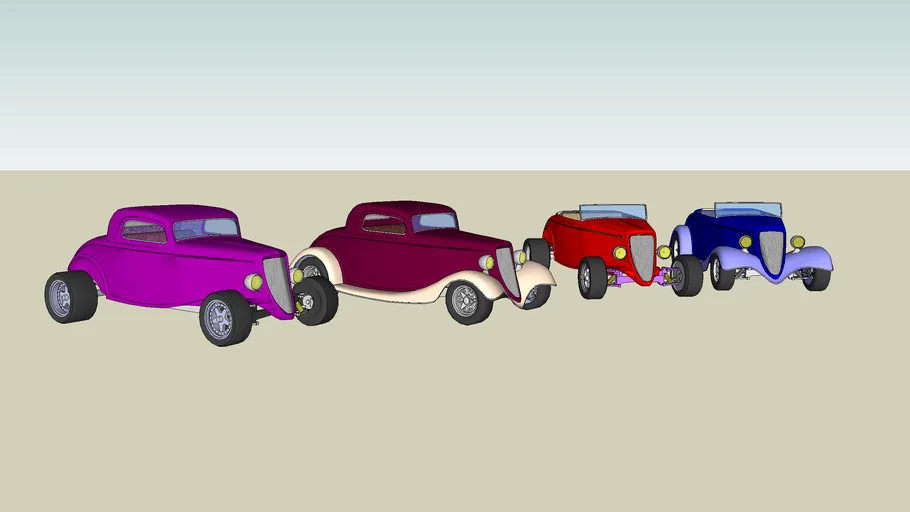Click the blue roadster's front grille
The height and width of the screenshot is (512, 910).
tap(771, 253)
